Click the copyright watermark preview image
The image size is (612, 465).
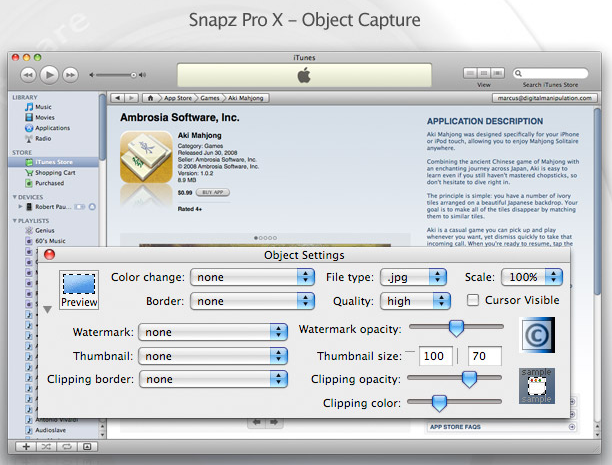pos(537,335)
